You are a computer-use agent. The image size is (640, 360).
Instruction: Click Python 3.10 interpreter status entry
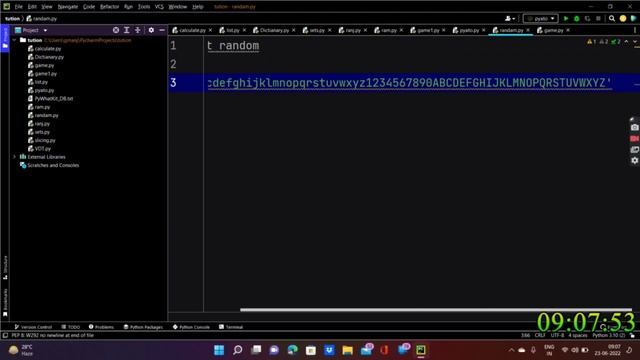point(609,335)
